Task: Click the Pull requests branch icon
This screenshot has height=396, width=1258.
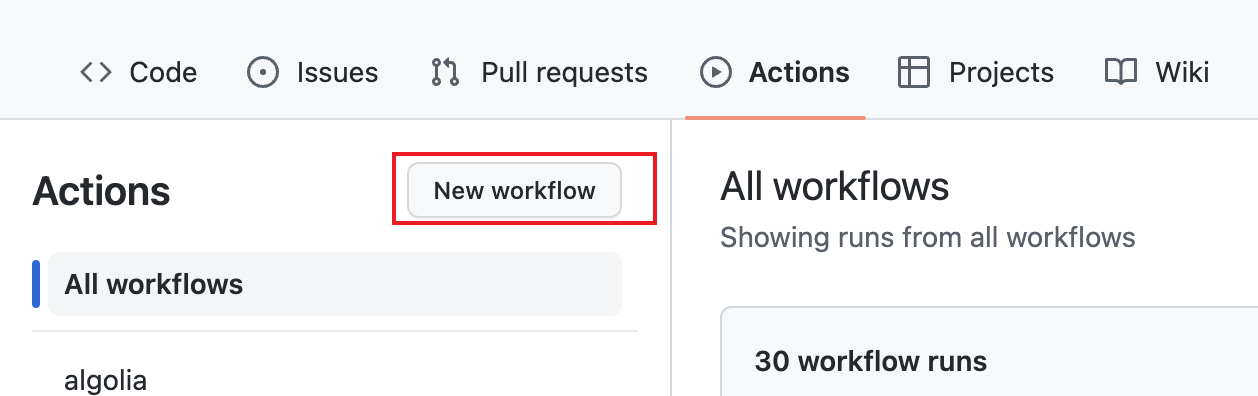Action: (x=444, y=73)
